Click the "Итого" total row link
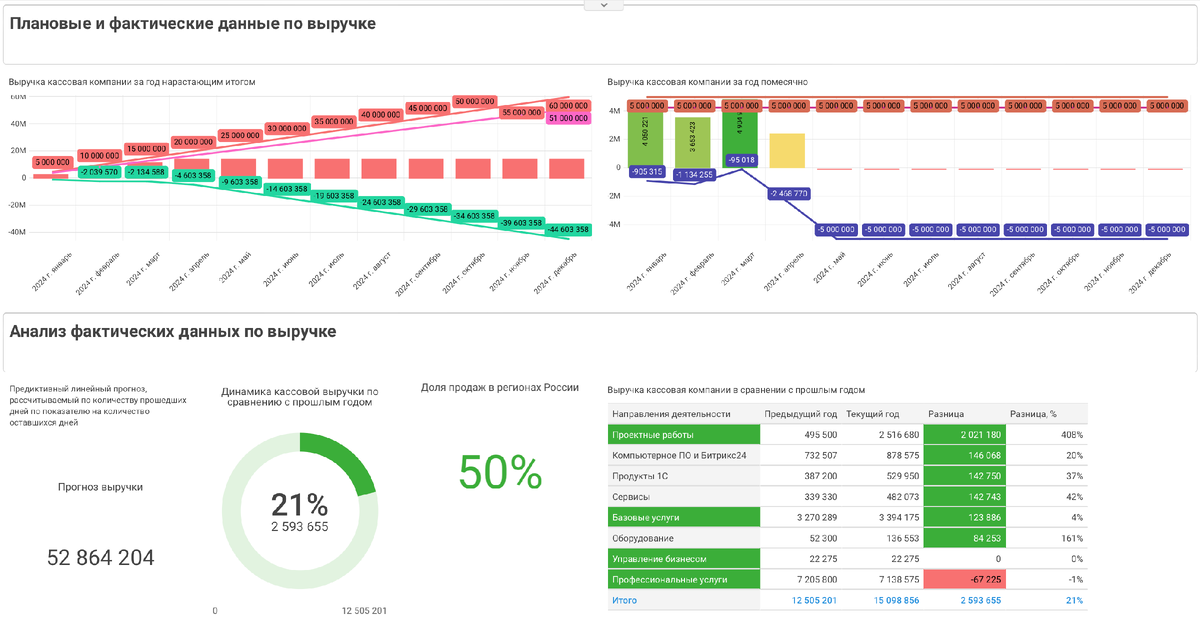1200x628 pixels. pos(624,601)
